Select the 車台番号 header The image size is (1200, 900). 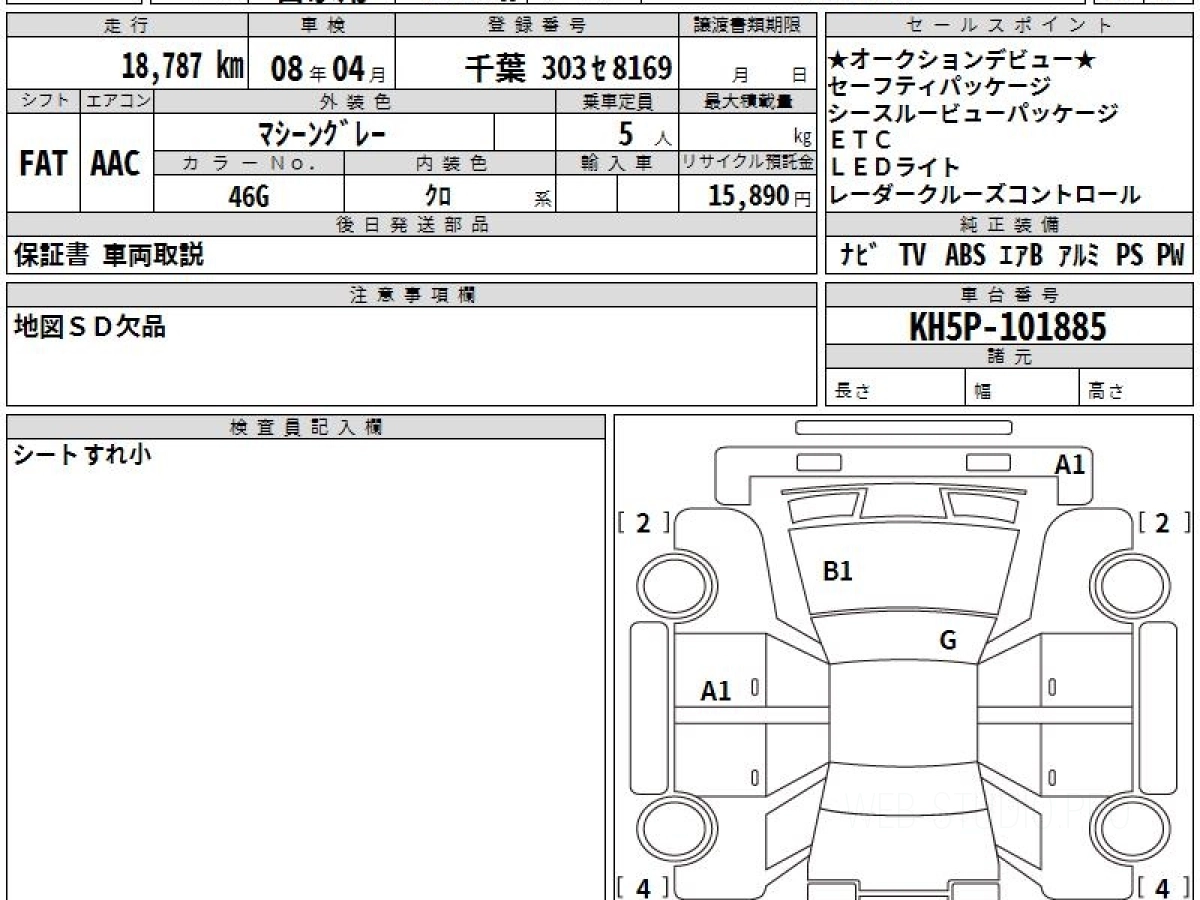click(1010, 295)
